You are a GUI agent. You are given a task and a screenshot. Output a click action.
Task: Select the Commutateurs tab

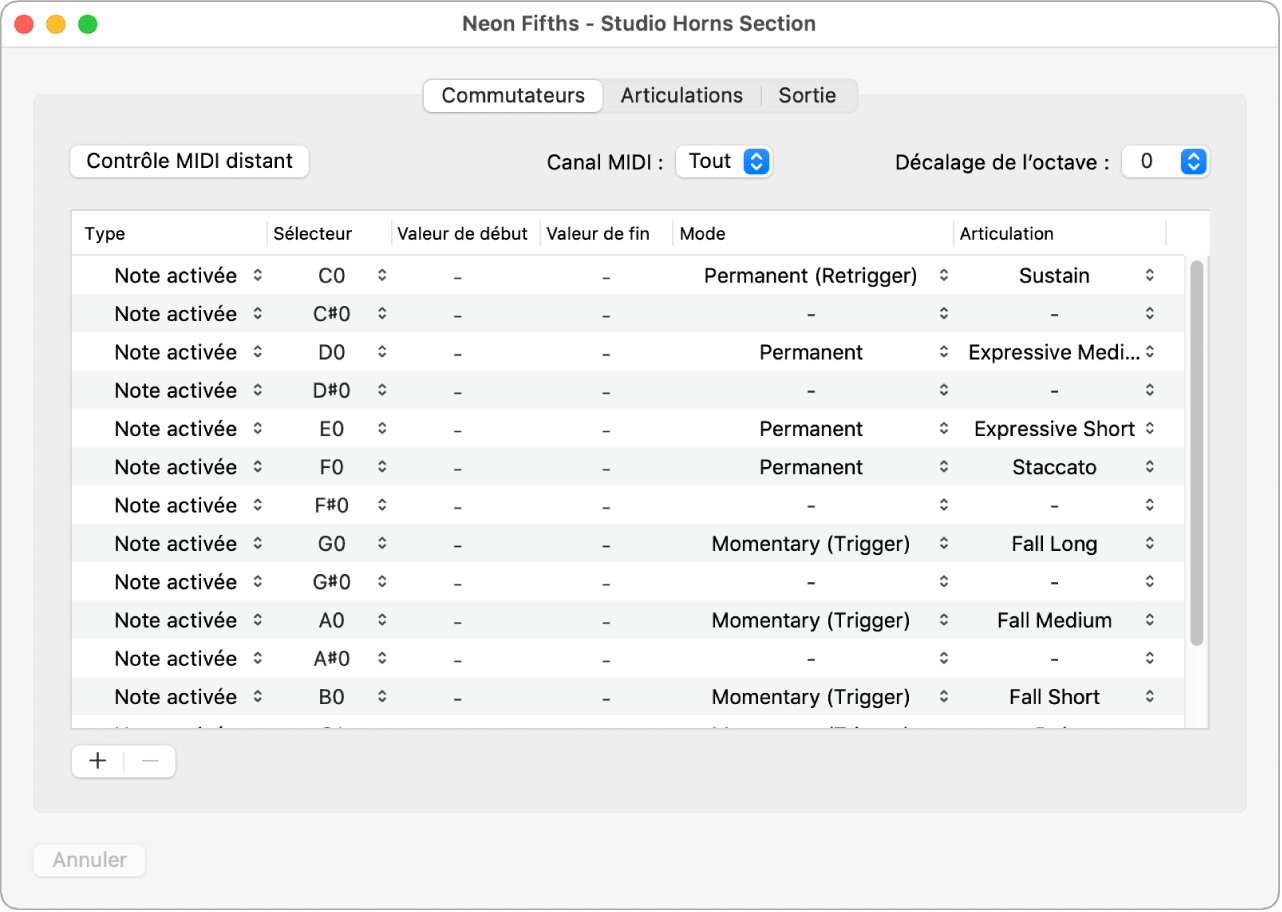513,96
